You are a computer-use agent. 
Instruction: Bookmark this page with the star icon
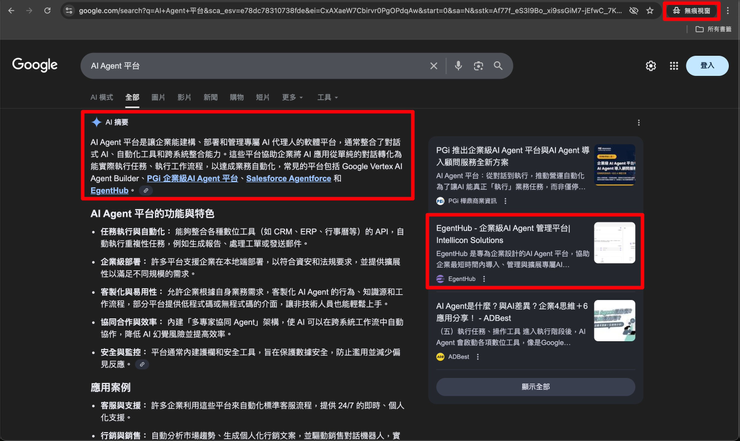650,10
